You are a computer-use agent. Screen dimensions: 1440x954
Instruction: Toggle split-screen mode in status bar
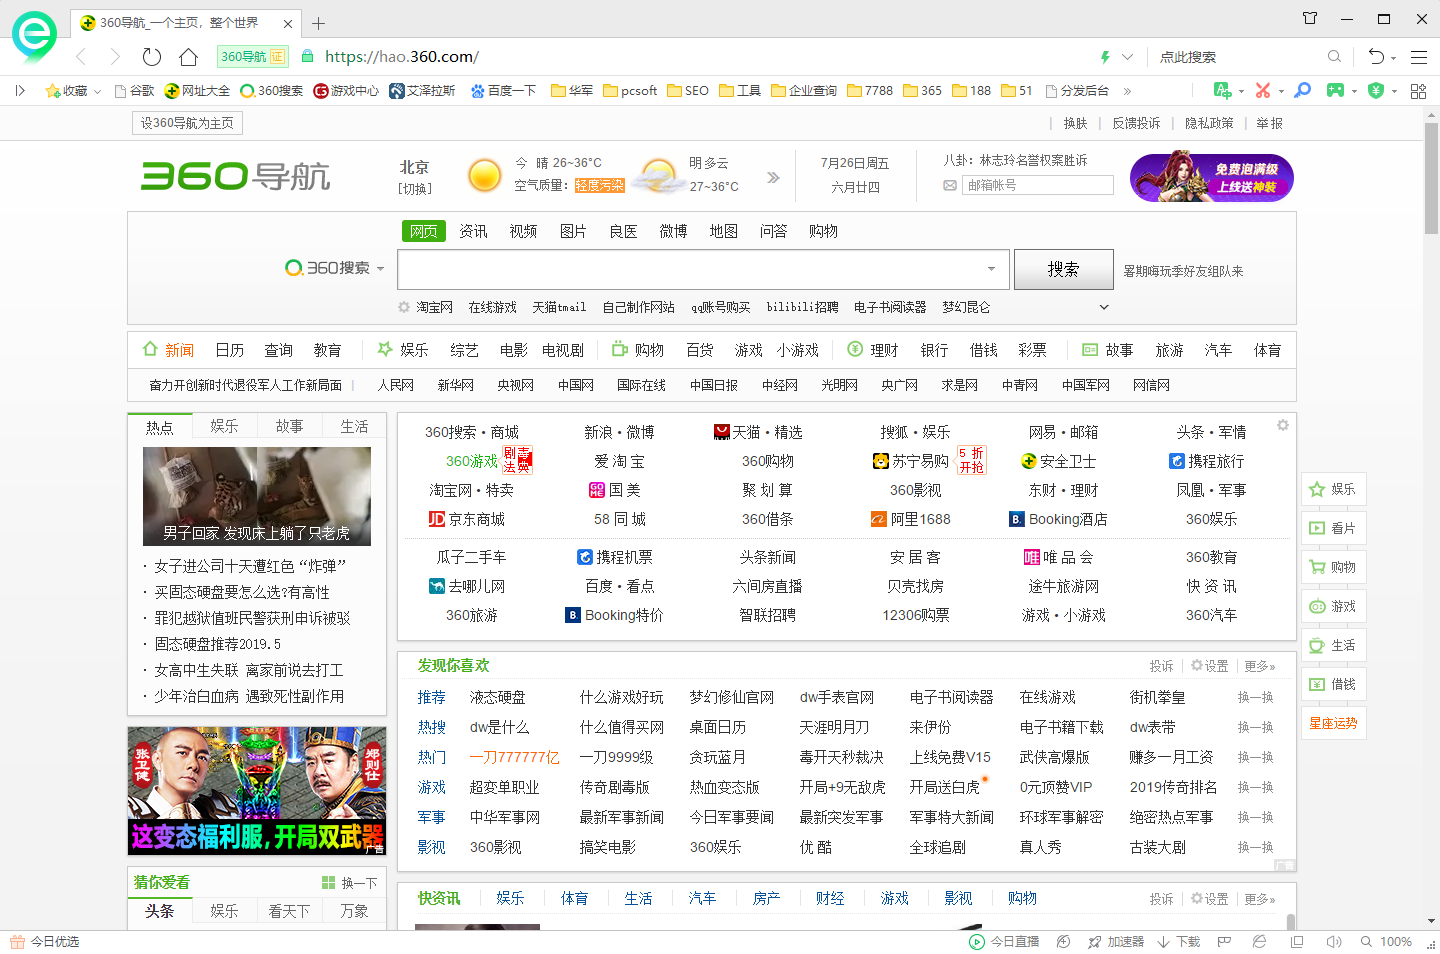(x=1297, y=941)
